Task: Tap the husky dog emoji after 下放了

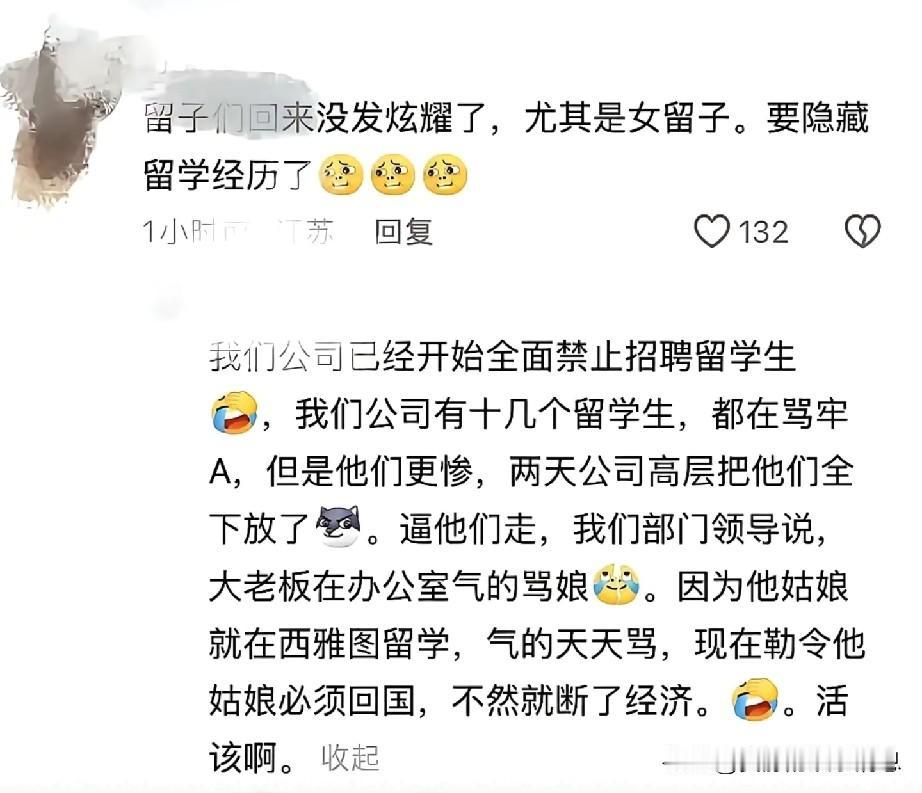Action: coord(338,527)
